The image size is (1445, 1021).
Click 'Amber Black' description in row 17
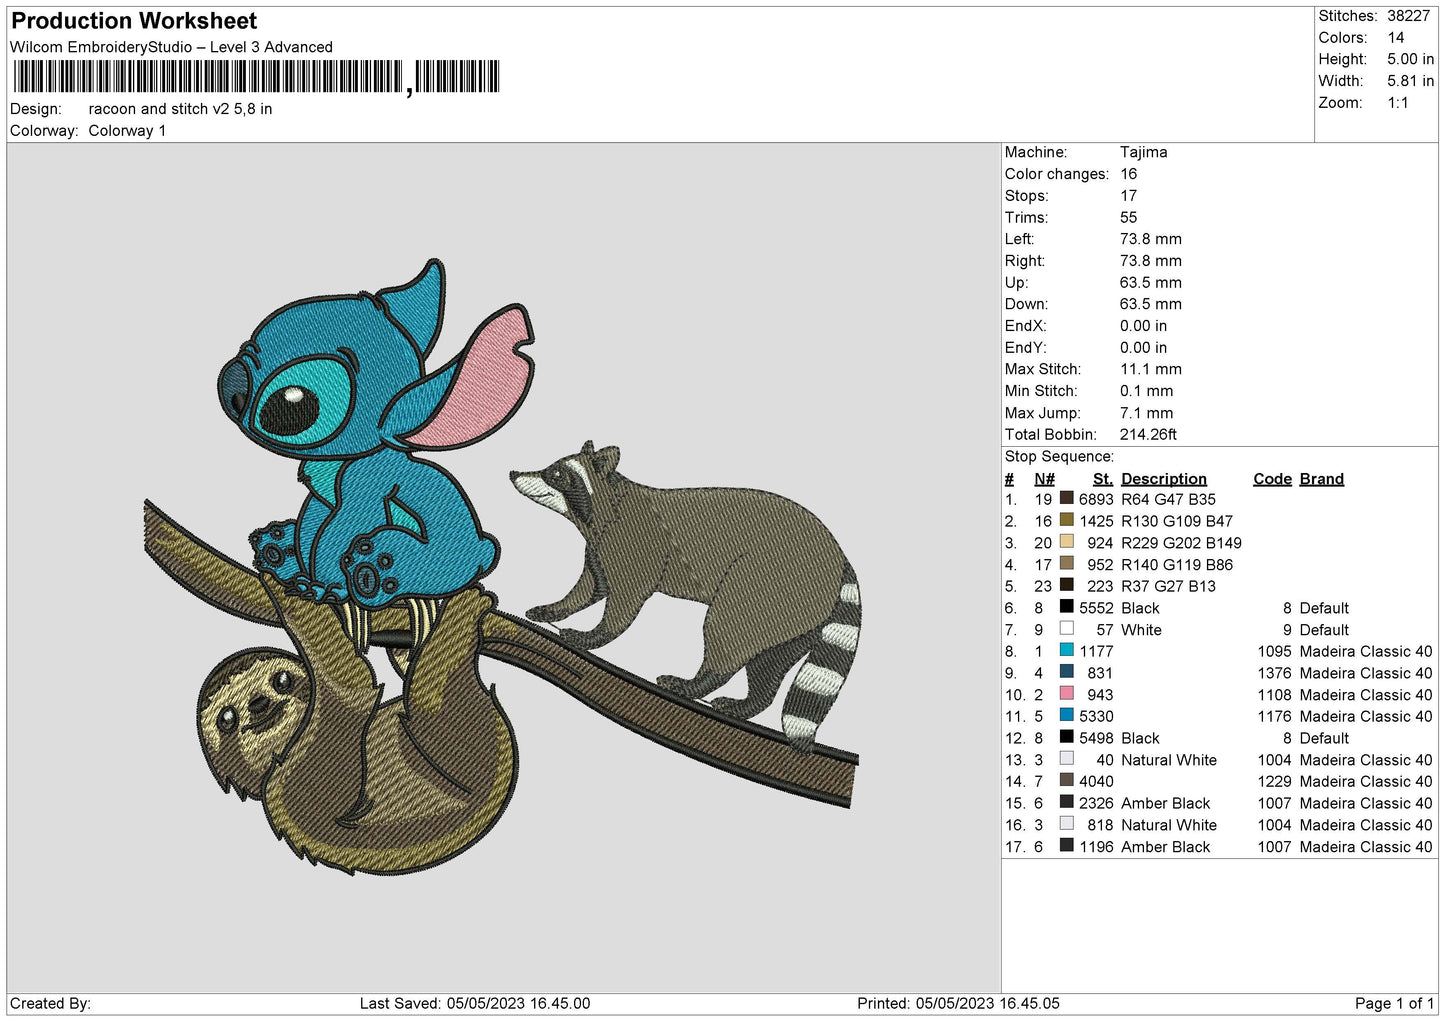click(1165, 847)
